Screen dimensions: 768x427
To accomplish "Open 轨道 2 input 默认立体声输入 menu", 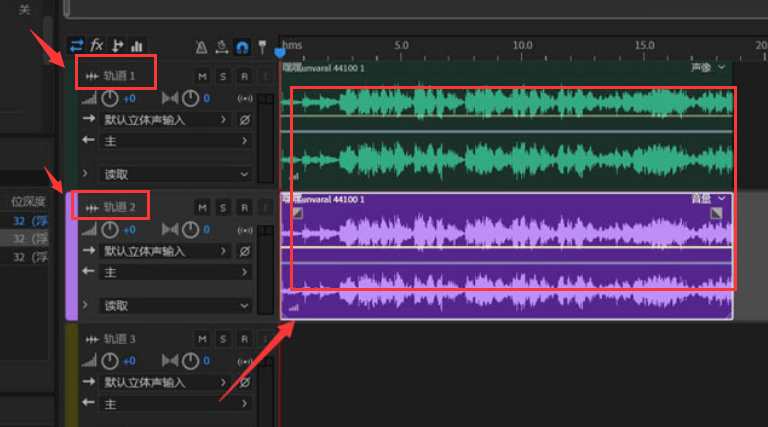I will pos(165,251).
